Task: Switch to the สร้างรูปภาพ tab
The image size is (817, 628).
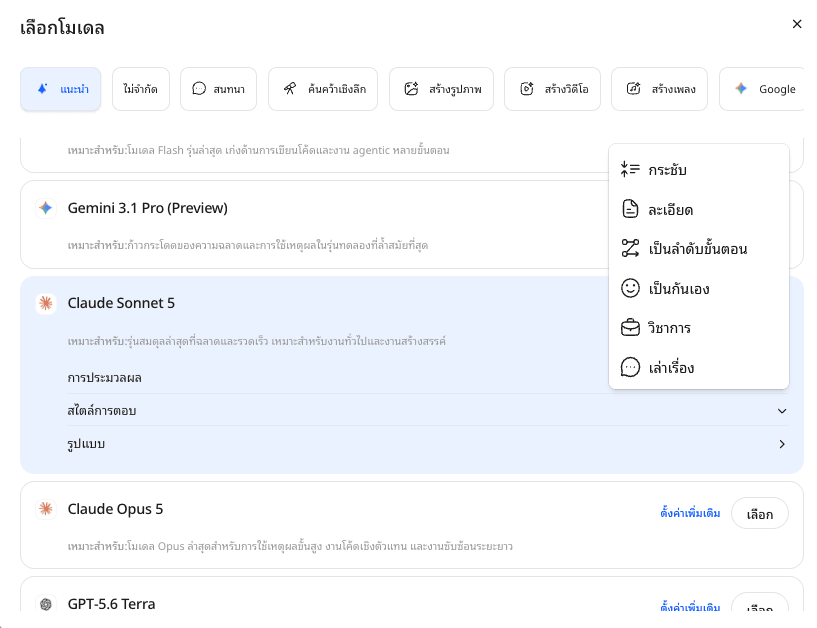Action: tap(441, 89)
